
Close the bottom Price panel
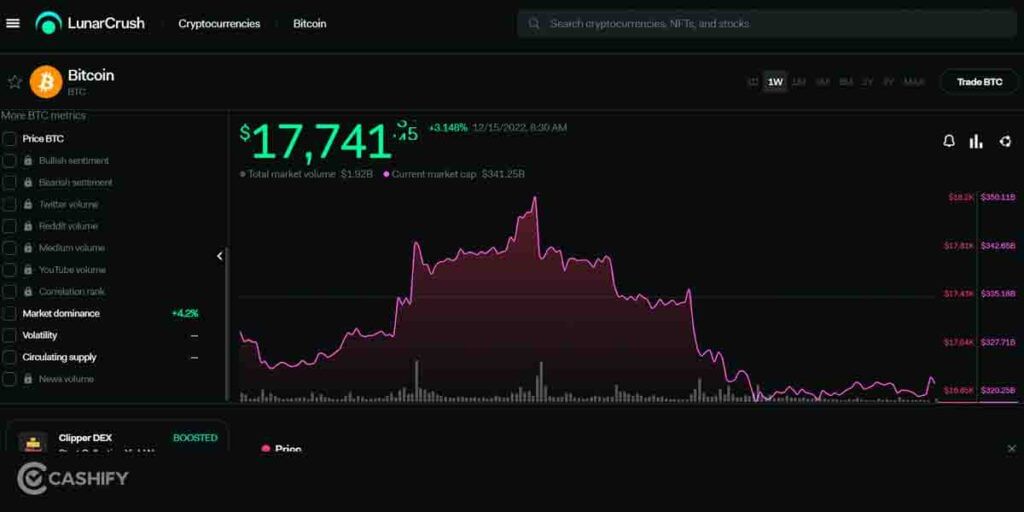tap(1012, 448)
